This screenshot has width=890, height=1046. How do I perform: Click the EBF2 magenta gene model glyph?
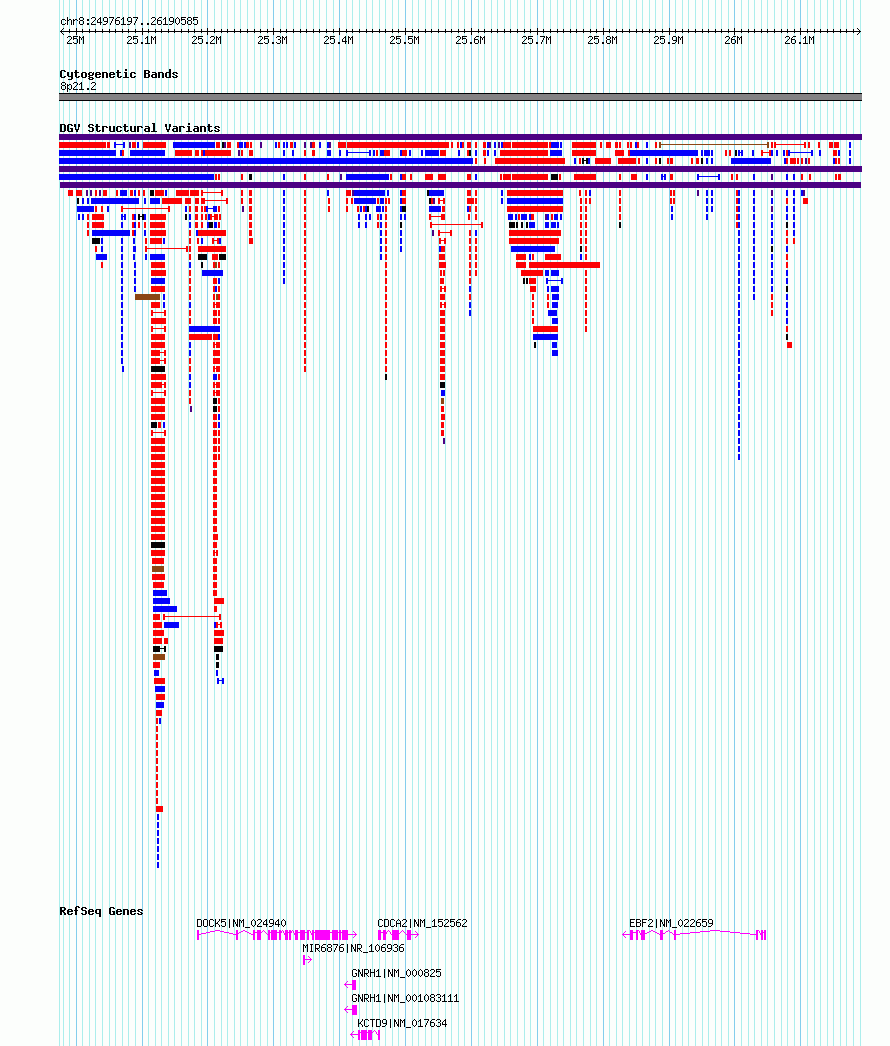pyautogui.click(x=695, y=935)
